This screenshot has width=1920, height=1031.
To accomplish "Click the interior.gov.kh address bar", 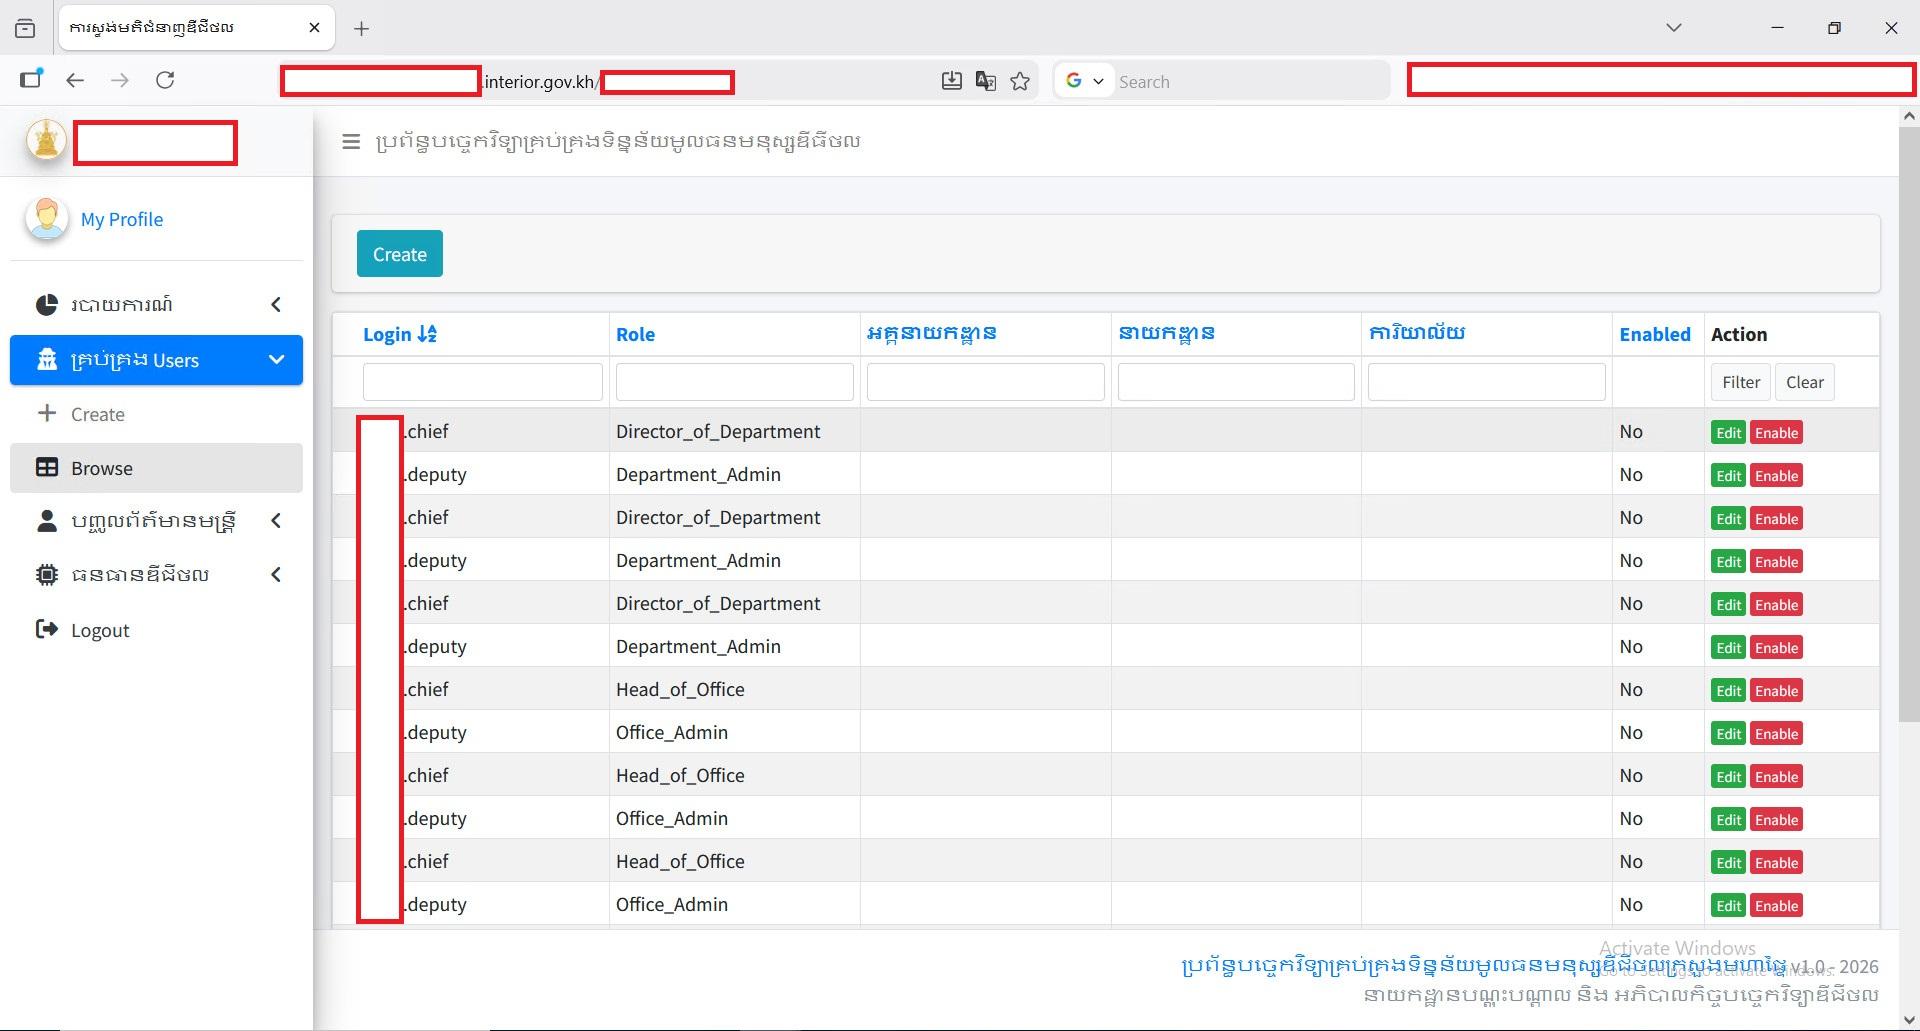I will (x=540, y=82).
